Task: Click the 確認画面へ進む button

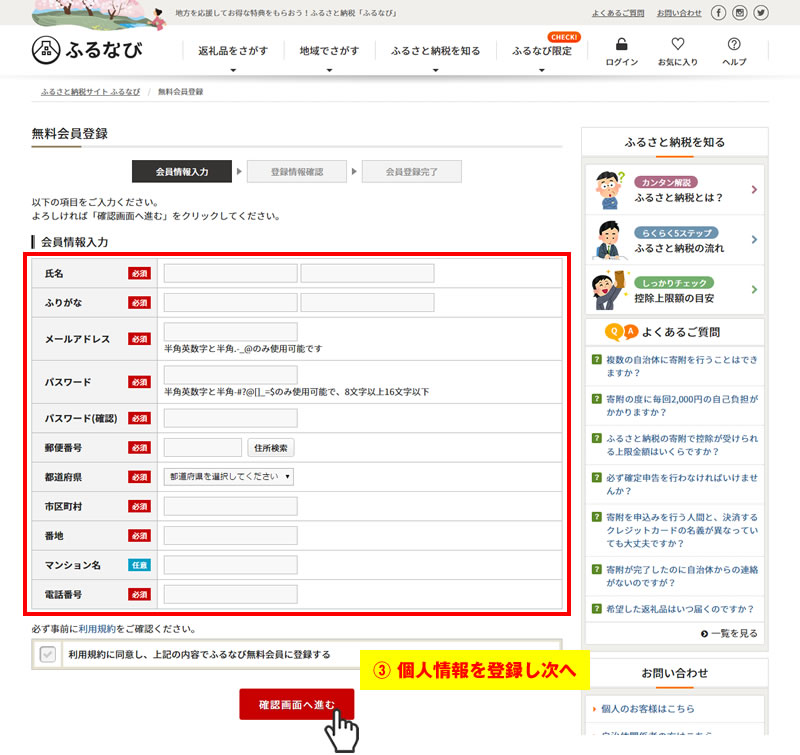Action: (x=296, y=704)
